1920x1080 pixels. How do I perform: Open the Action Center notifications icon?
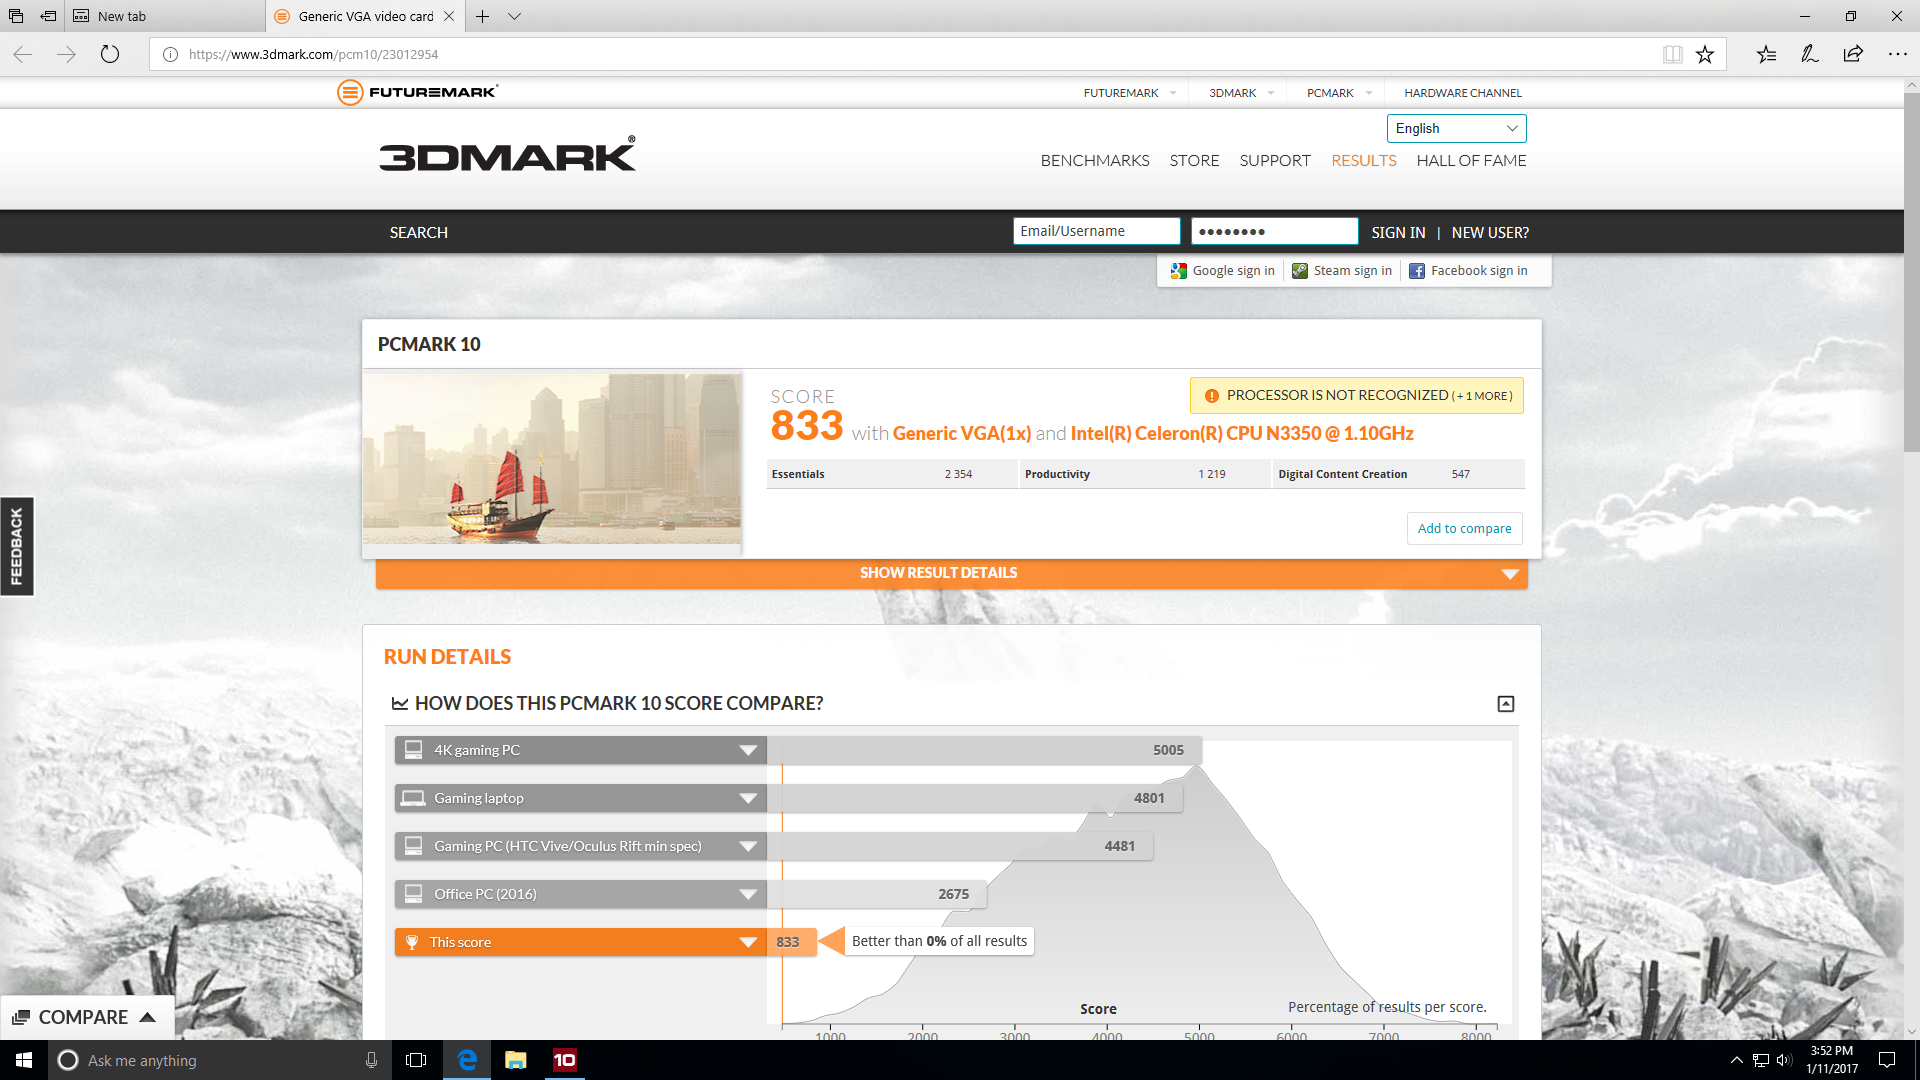coord(1887,1060)
